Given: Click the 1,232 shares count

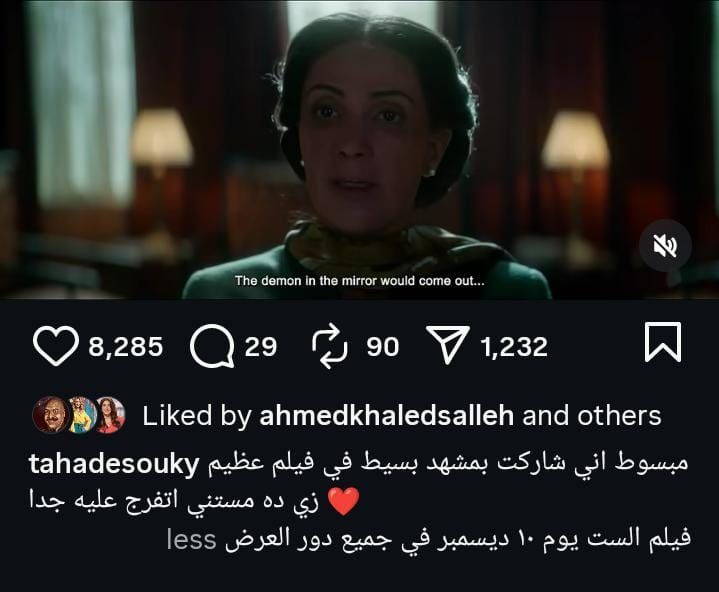Looking at the screenshot, I should pyautogui.click(x=514, y=346).
